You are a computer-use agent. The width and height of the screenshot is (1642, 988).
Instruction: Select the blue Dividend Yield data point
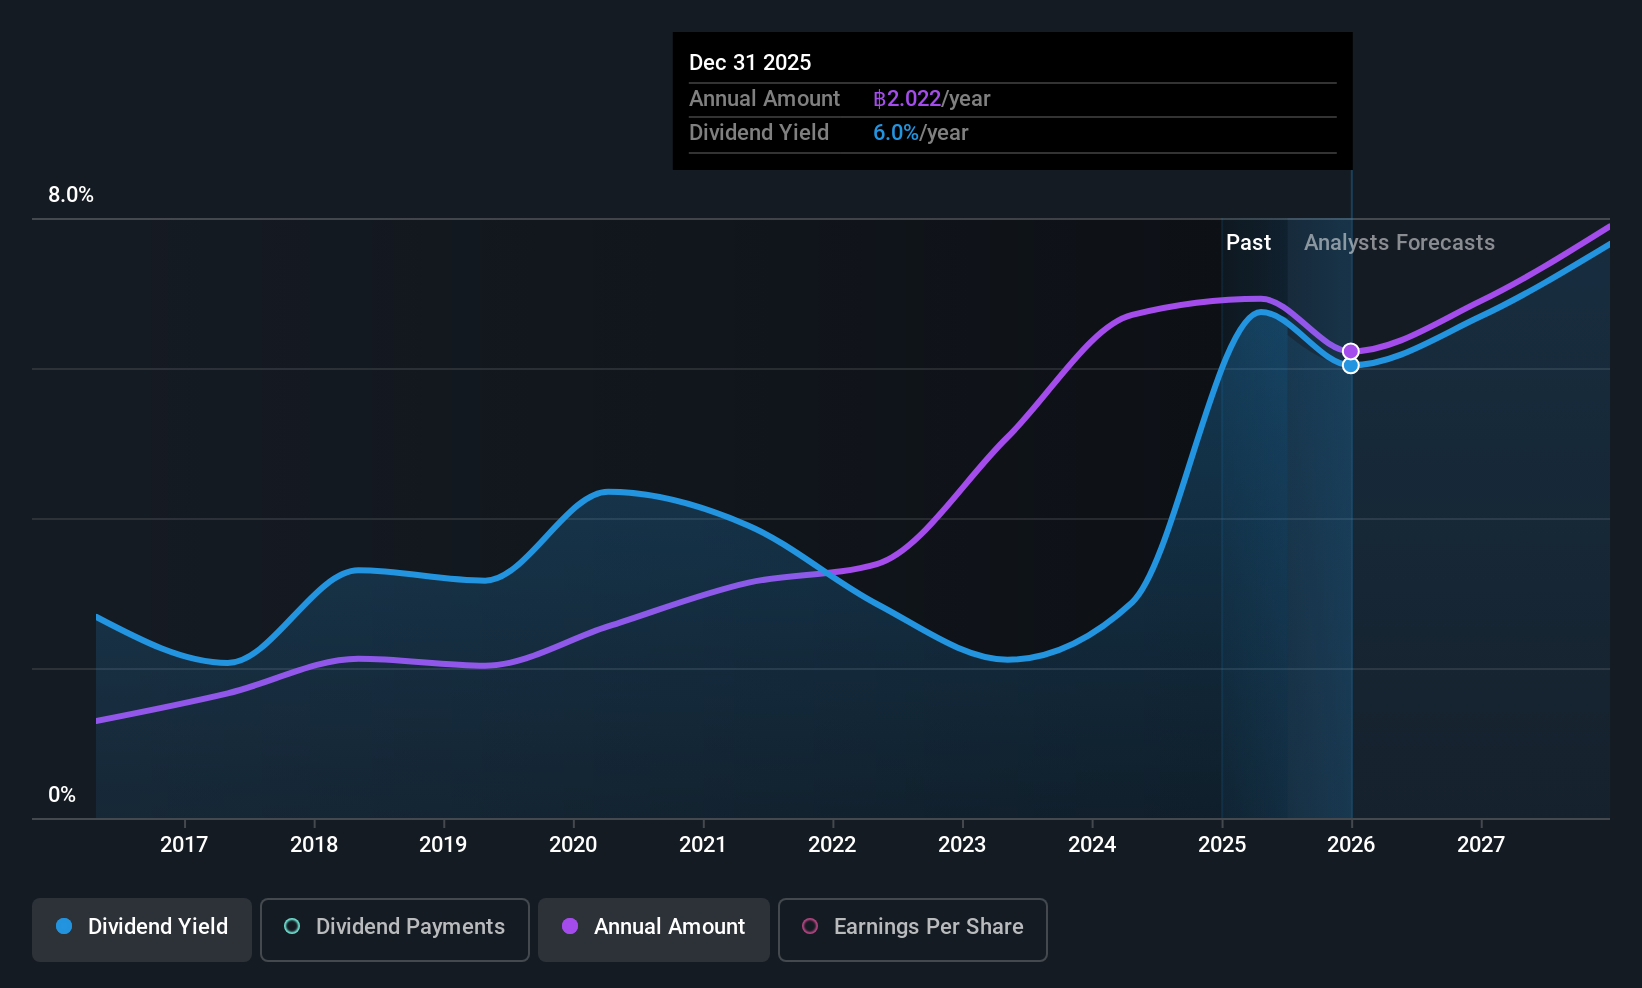(x=1351, y=366)
